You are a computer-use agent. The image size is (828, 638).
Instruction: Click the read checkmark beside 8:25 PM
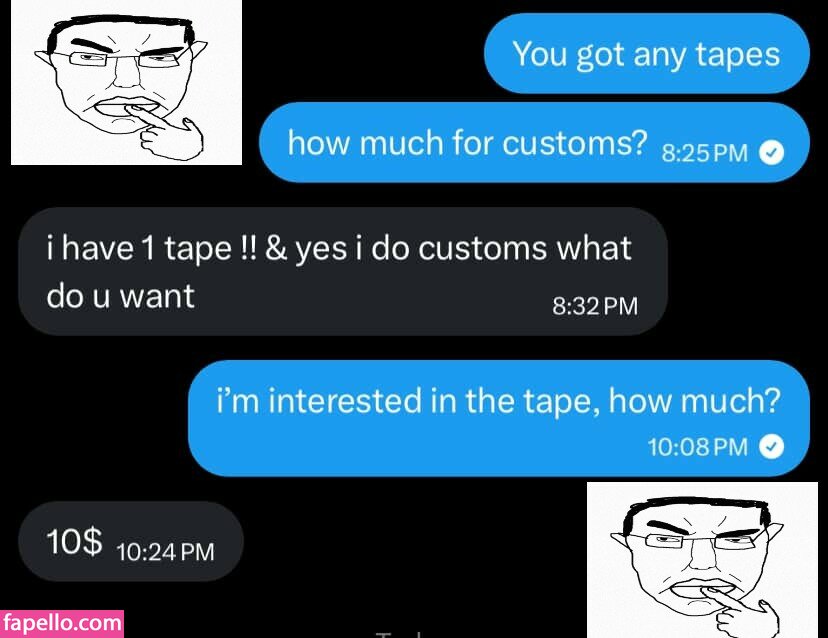[771, 153]
